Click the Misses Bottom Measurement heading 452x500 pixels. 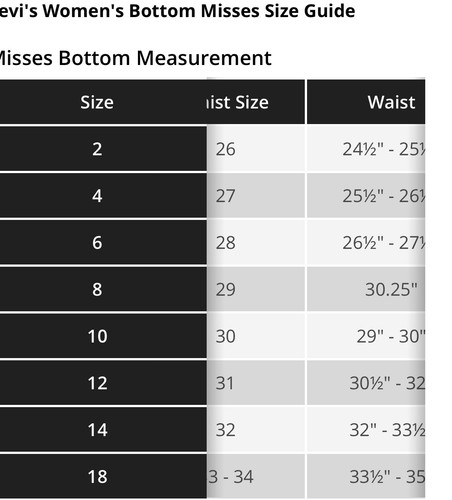[135, 58]
